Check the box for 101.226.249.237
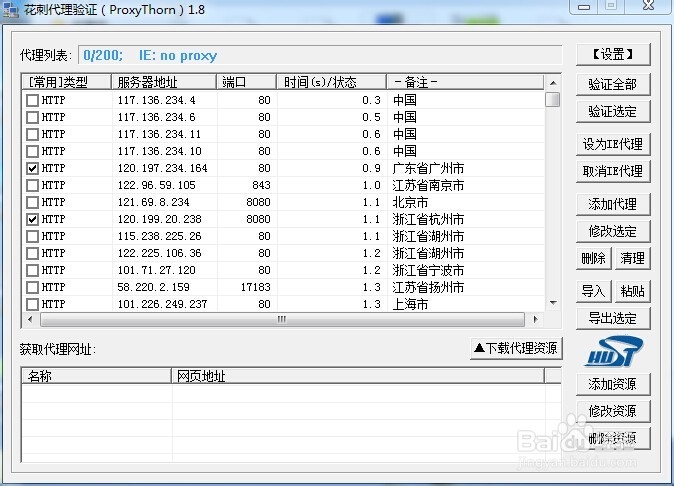The image size is (674, 486). [x=32, y=304]
